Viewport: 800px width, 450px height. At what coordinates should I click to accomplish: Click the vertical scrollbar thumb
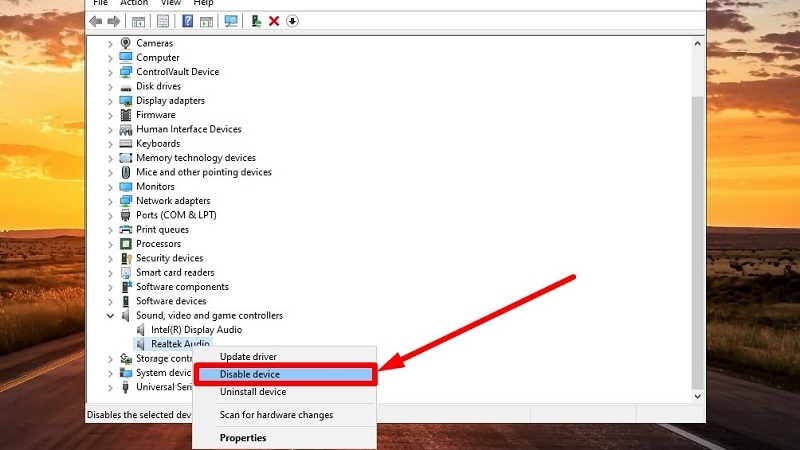point(697,242)
